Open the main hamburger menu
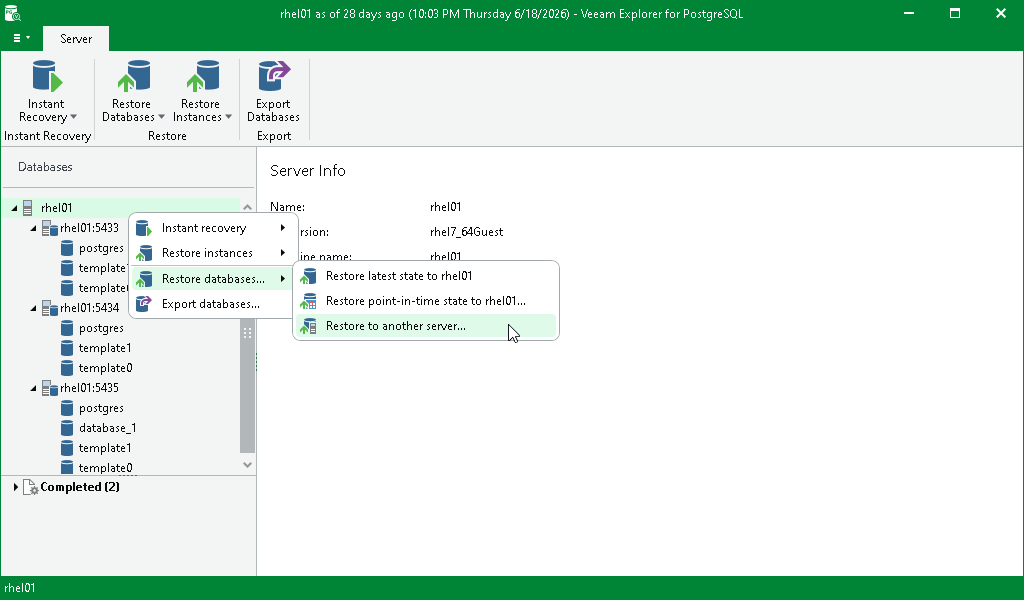The height and width of the screenshot is (600, 1024). [21, 39]
